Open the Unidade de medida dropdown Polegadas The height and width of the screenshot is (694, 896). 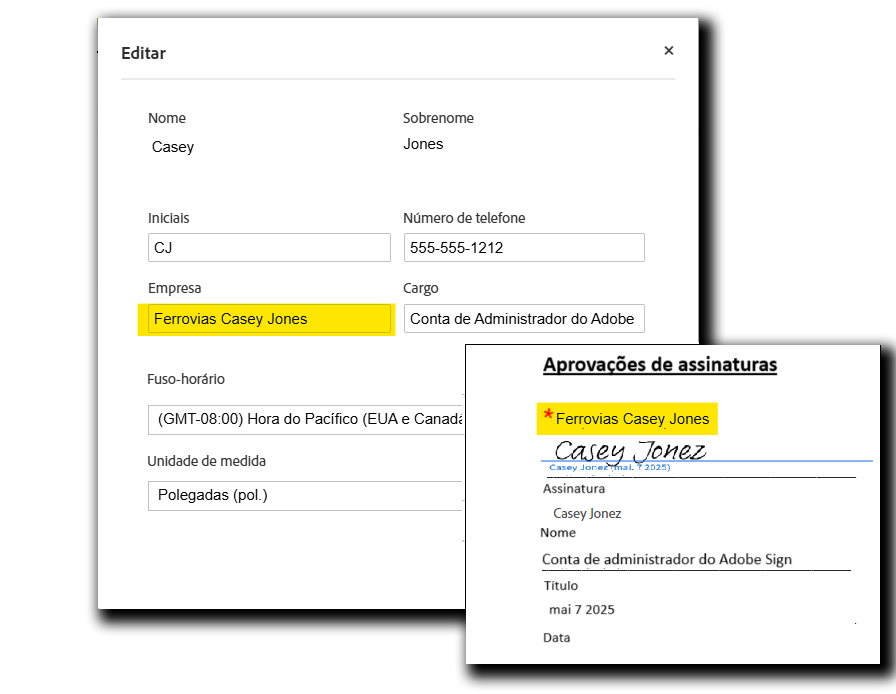(x=306, y=496)
